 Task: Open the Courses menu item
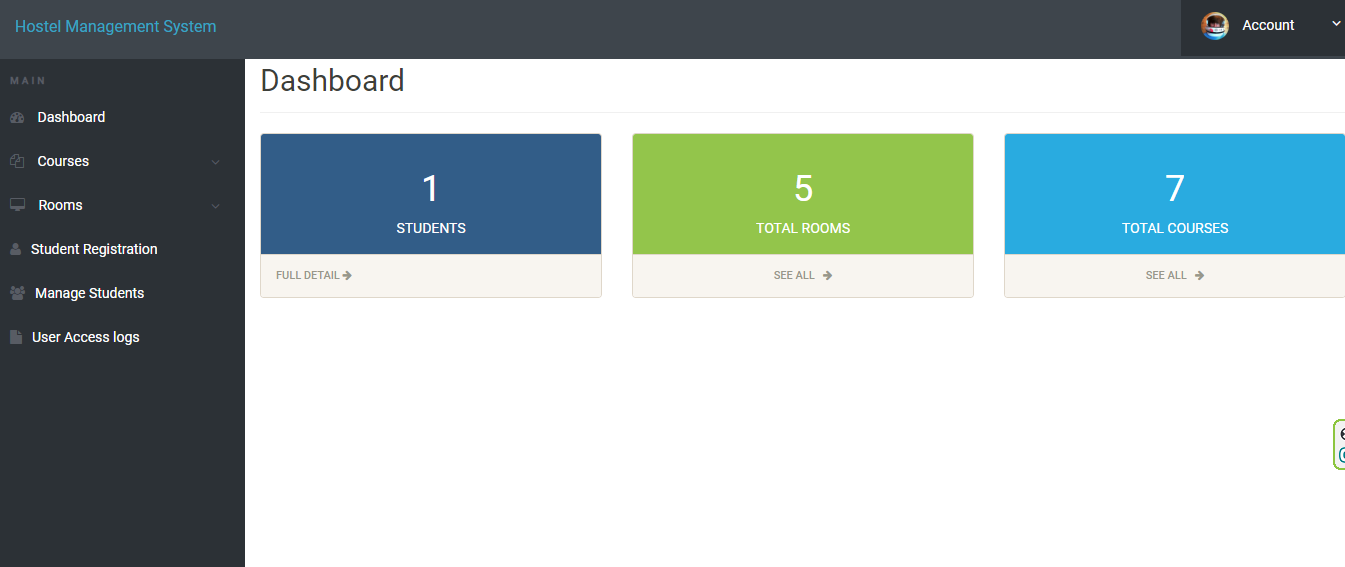(x=122, y=161)
